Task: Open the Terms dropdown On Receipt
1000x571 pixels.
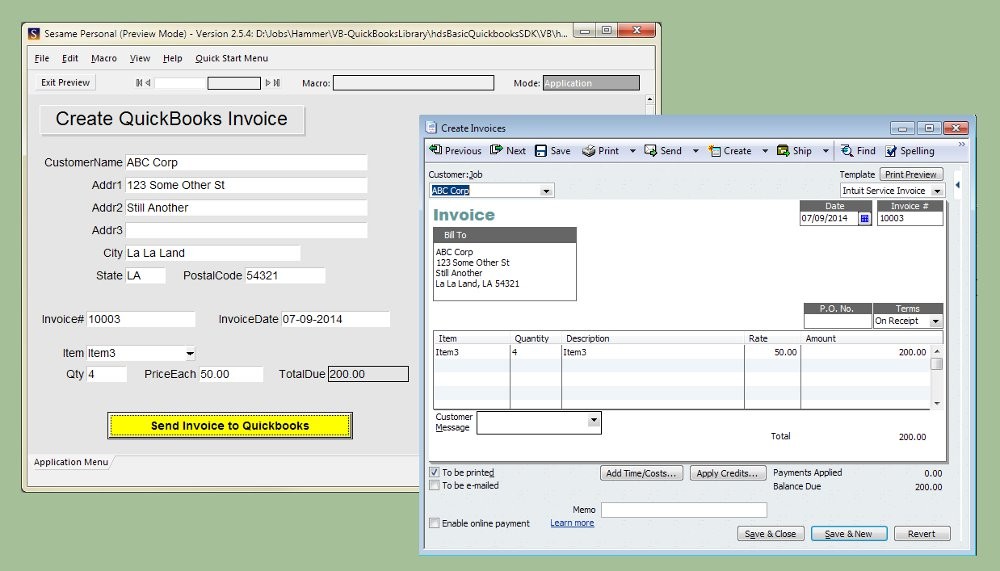Action: pyautogui.click(x=936, y=321)
